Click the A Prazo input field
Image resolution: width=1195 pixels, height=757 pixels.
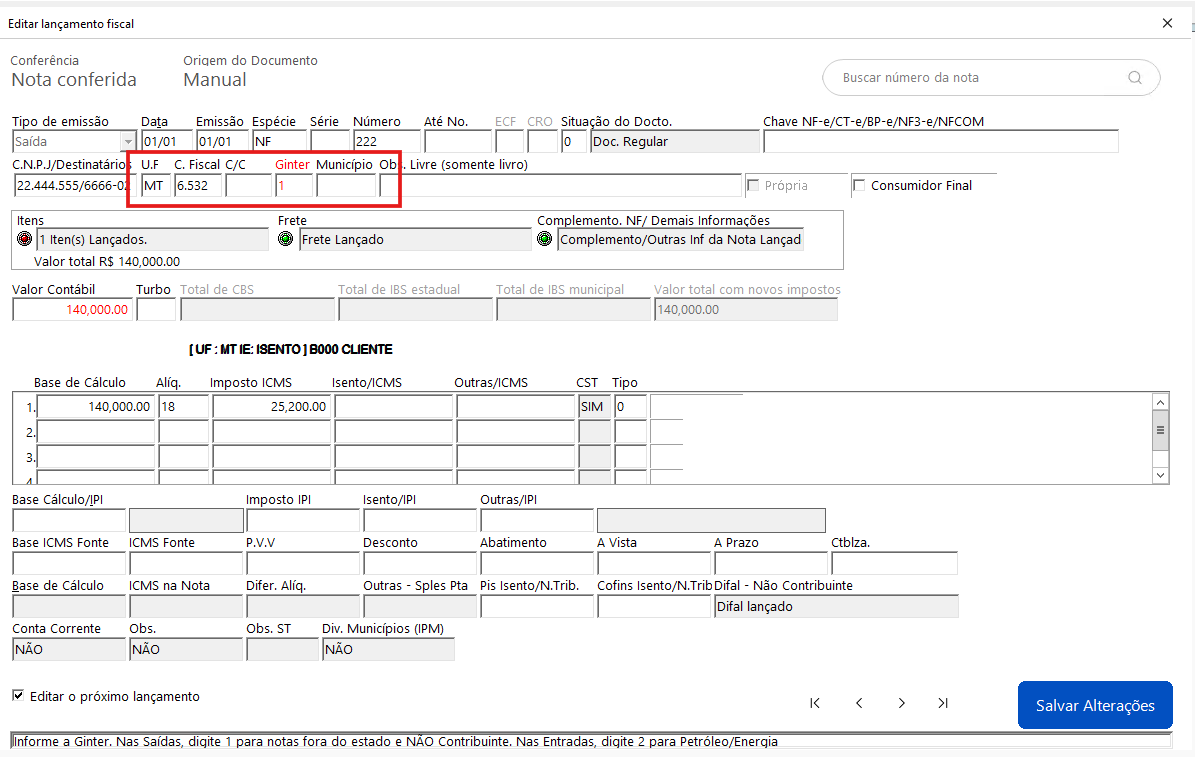click(771, 563)
